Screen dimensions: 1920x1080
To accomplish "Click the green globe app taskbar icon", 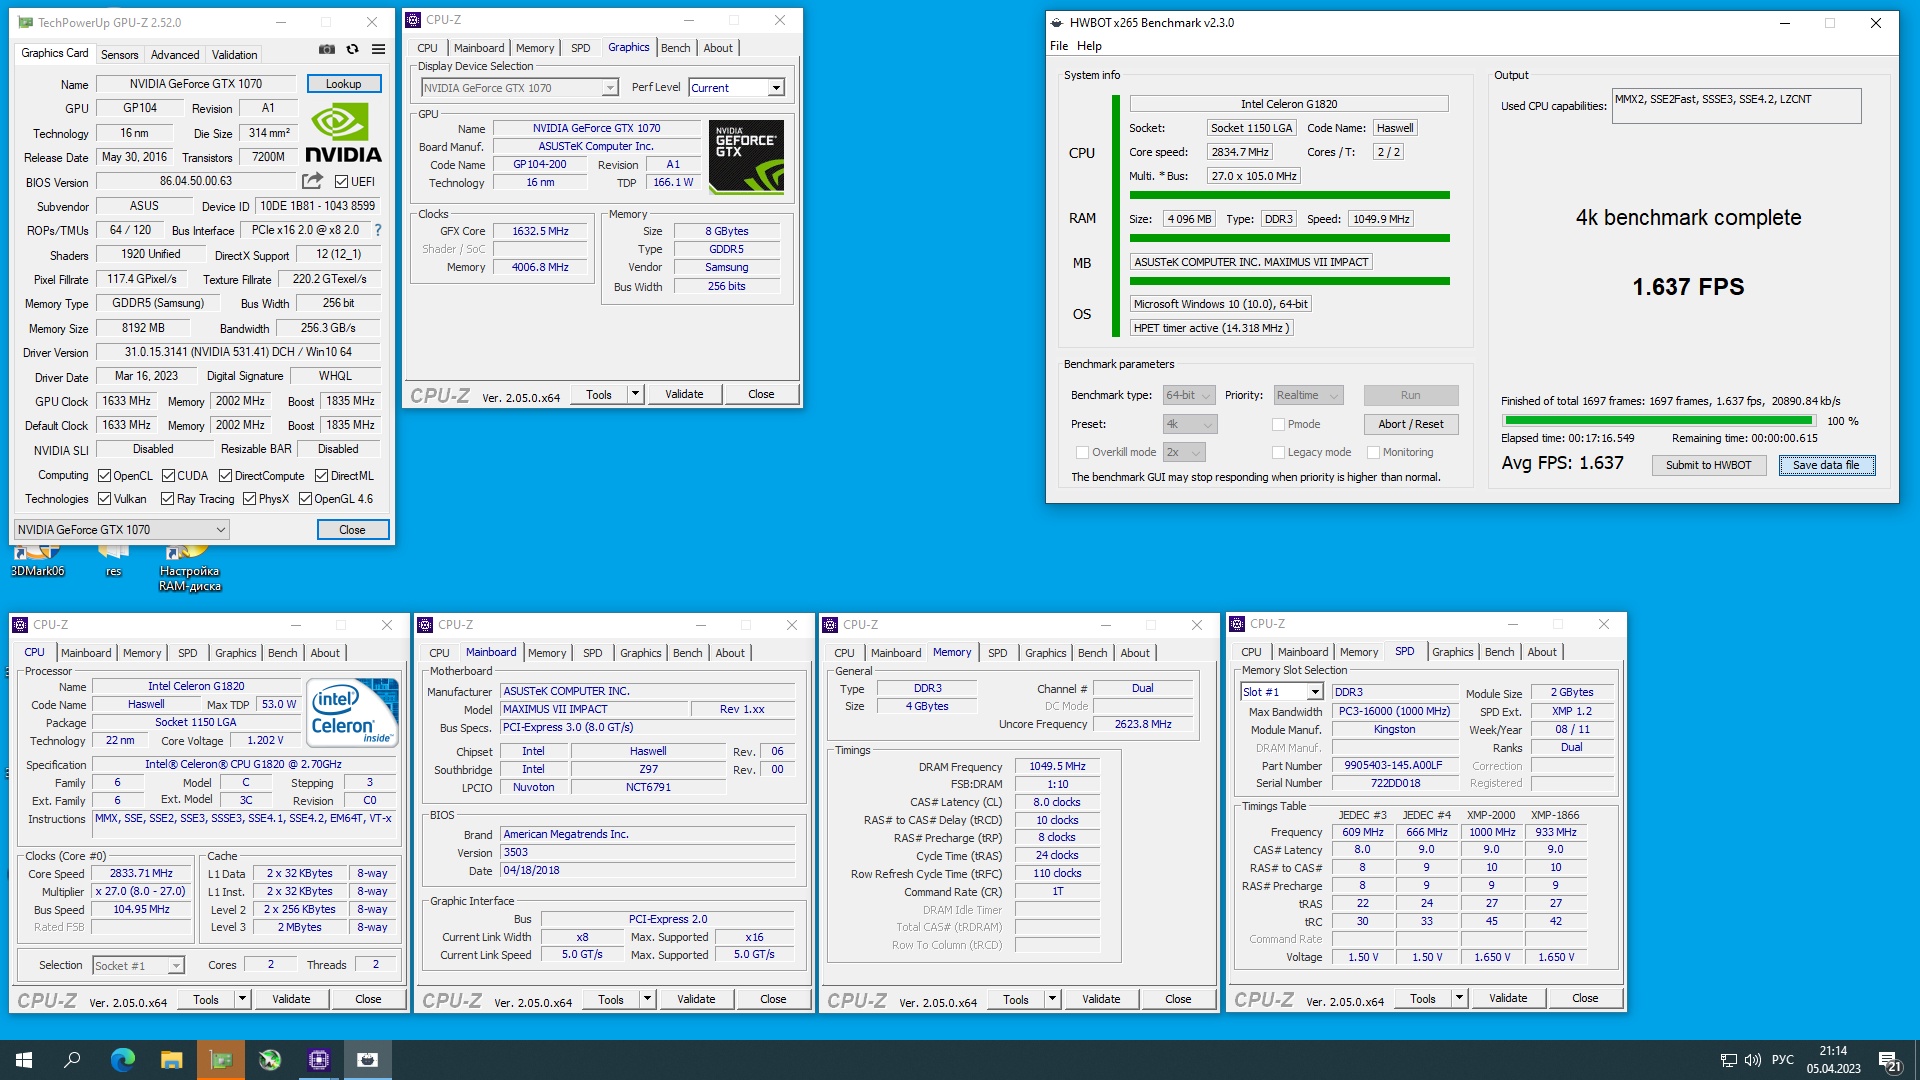I will coord(269,1060).
